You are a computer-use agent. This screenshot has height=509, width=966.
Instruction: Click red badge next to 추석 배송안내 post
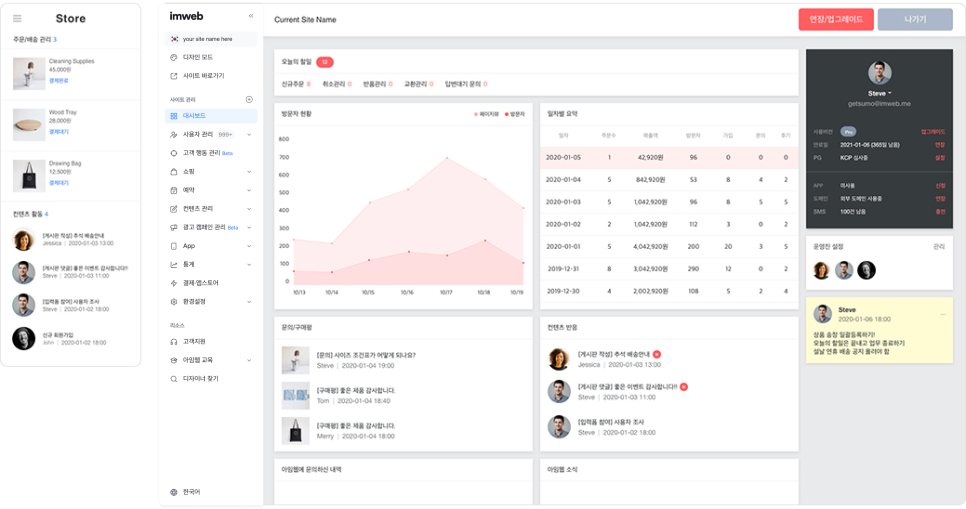[657, 354]
